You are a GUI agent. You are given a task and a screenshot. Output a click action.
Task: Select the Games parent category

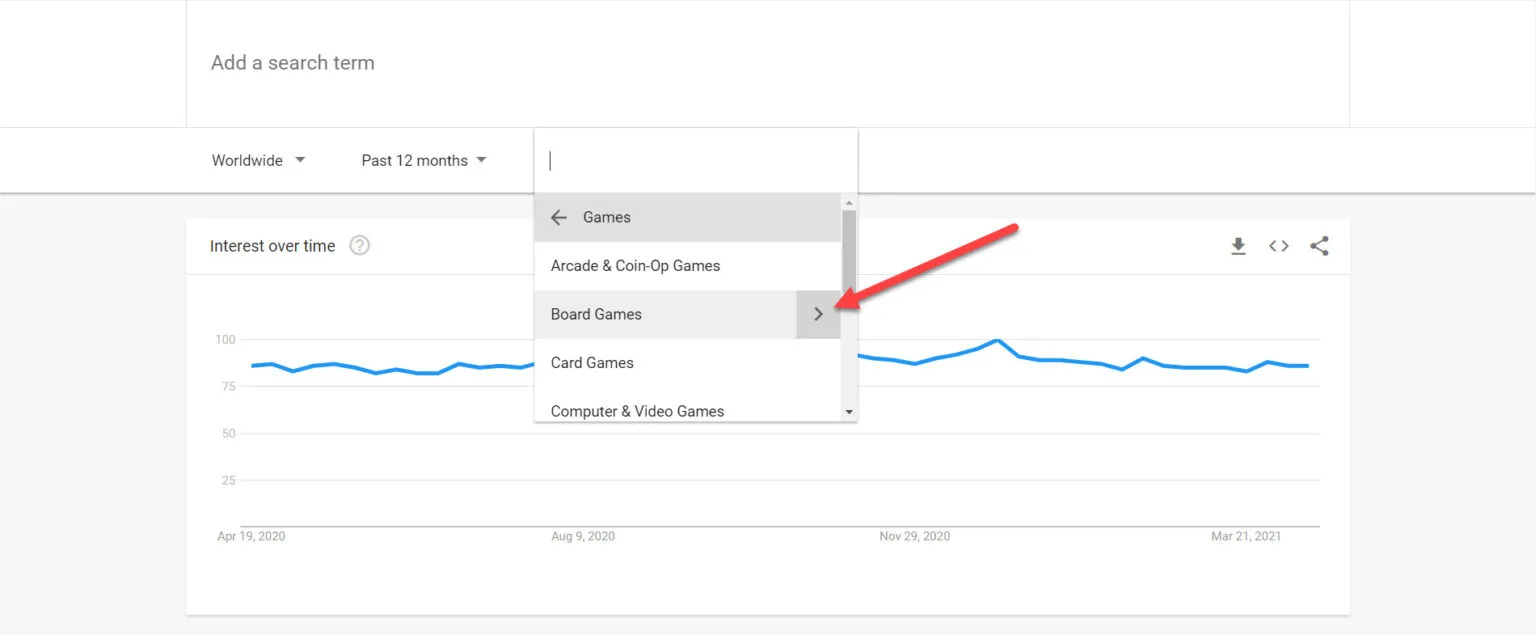pos(605,217)
